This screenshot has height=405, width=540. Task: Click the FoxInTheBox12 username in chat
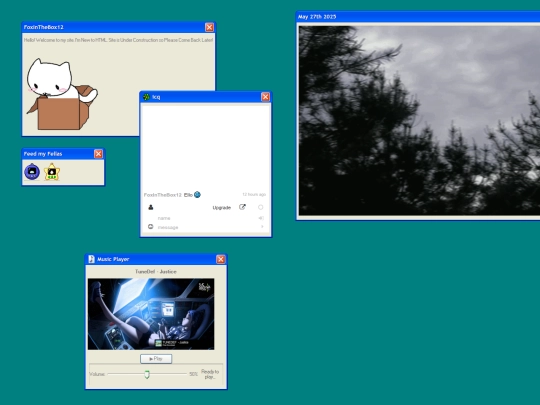click(163, 195)
